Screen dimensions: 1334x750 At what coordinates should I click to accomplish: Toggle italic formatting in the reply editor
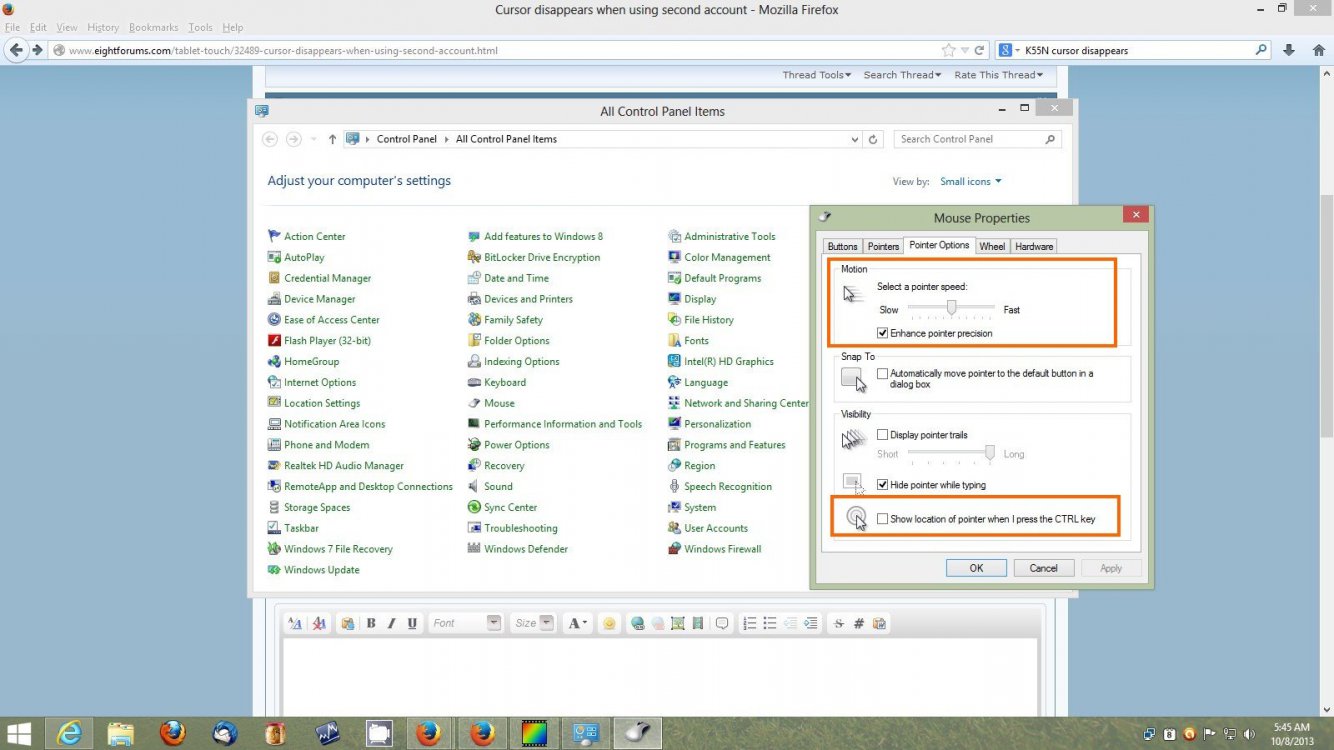391,623
